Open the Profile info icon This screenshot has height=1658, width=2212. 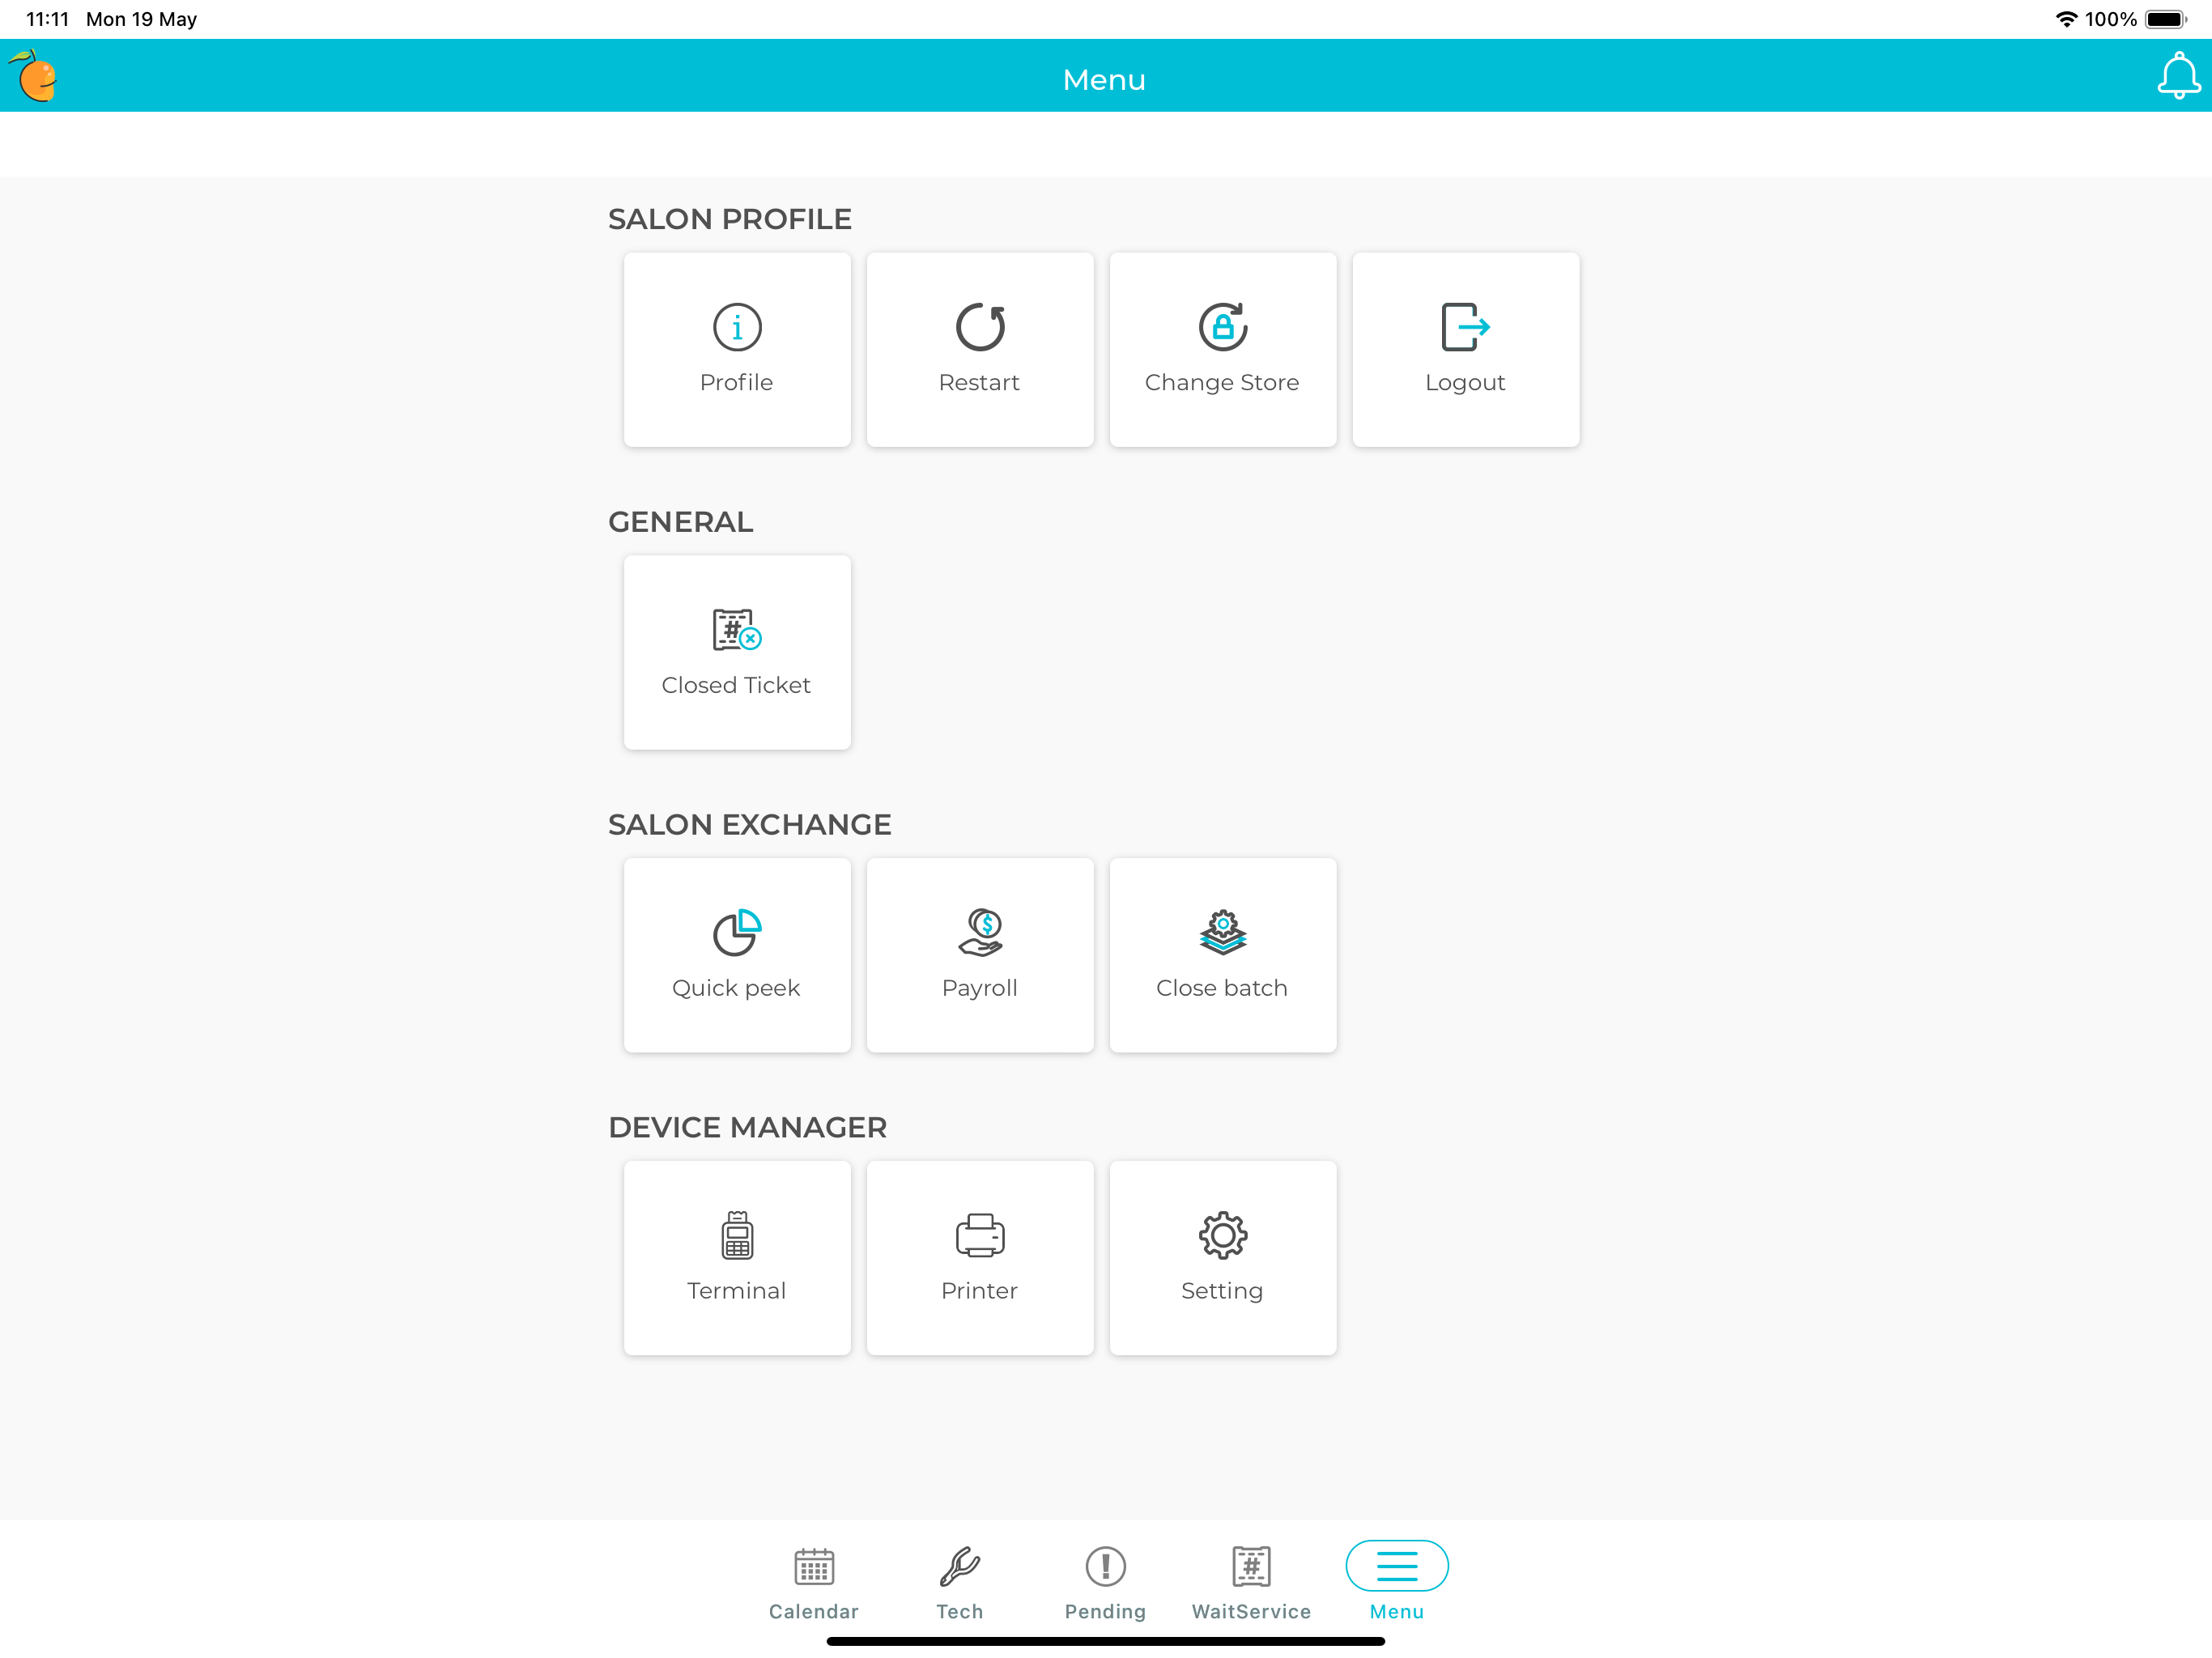[x=737, y=327]
